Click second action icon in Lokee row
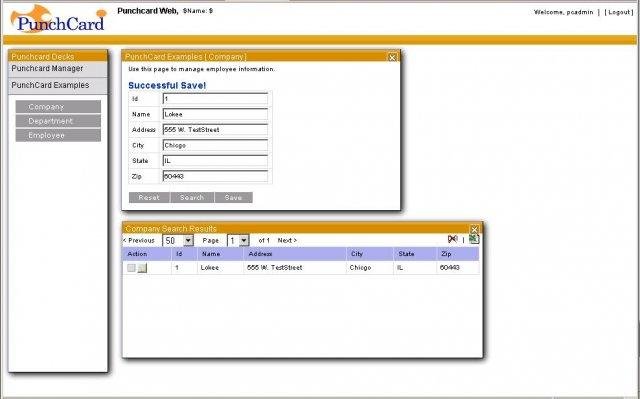This screenshot has height=399, width=640. click(x=142, y=268)
